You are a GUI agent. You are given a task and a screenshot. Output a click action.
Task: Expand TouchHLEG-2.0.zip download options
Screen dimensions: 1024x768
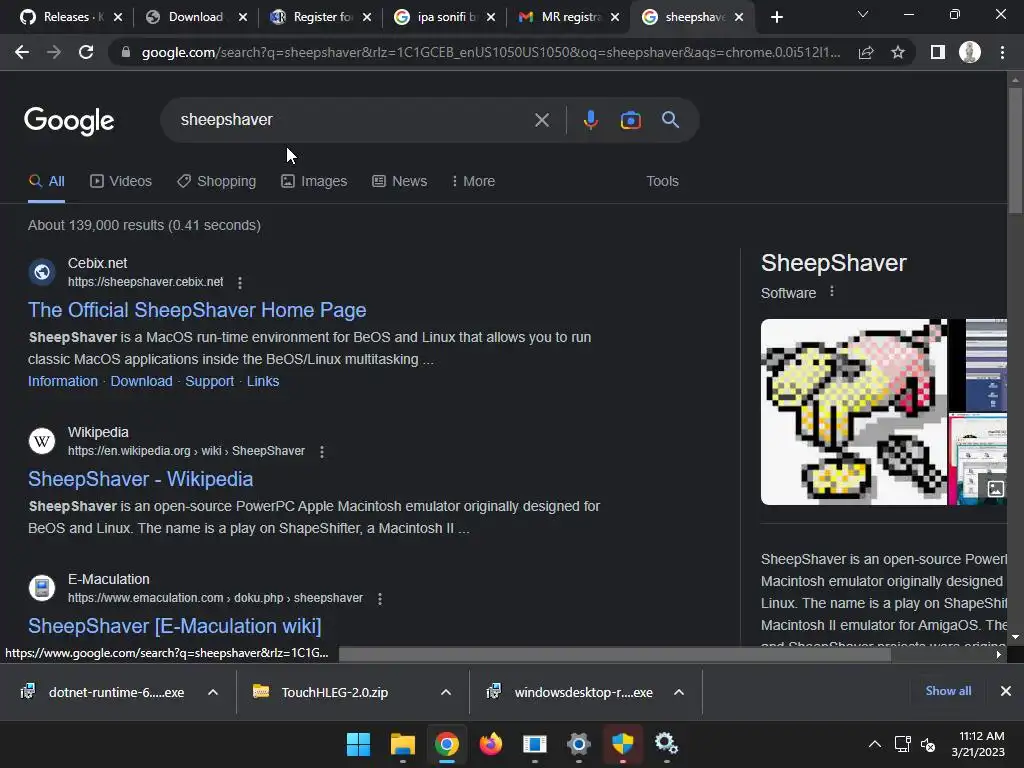tap(446, 692)
